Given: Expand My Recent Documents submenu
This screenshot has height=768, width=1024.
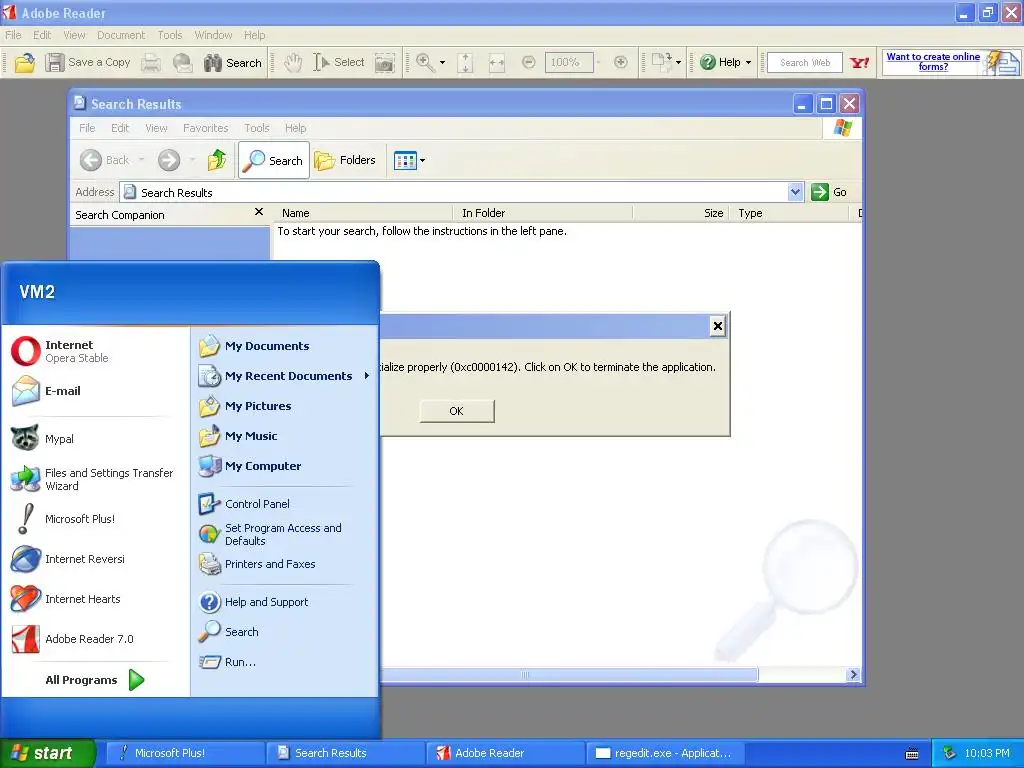Looking at the screenshot, I should click(284, 376).
